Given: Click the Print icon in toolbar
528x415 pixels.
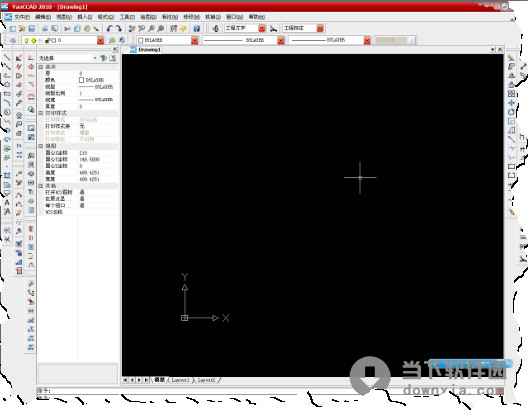Looking at the screenshot, I should coord(44,29).
